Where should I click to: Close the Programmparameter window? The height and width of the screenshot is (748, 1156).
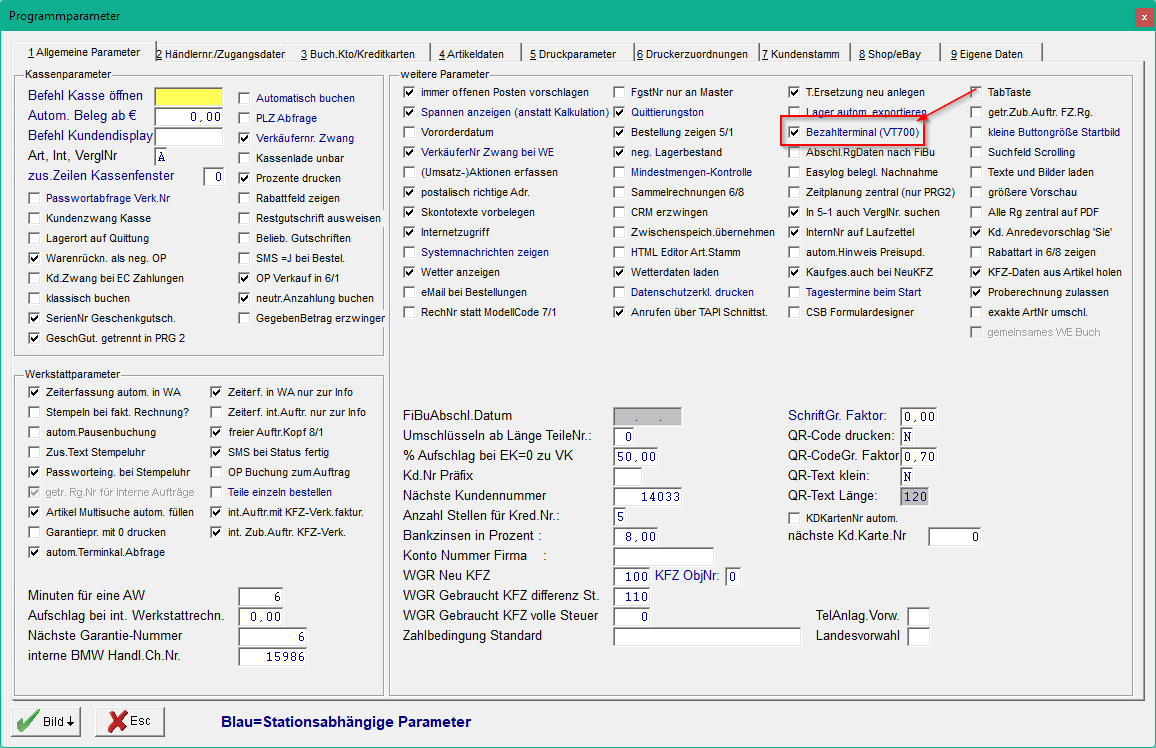click(1144, 16)
